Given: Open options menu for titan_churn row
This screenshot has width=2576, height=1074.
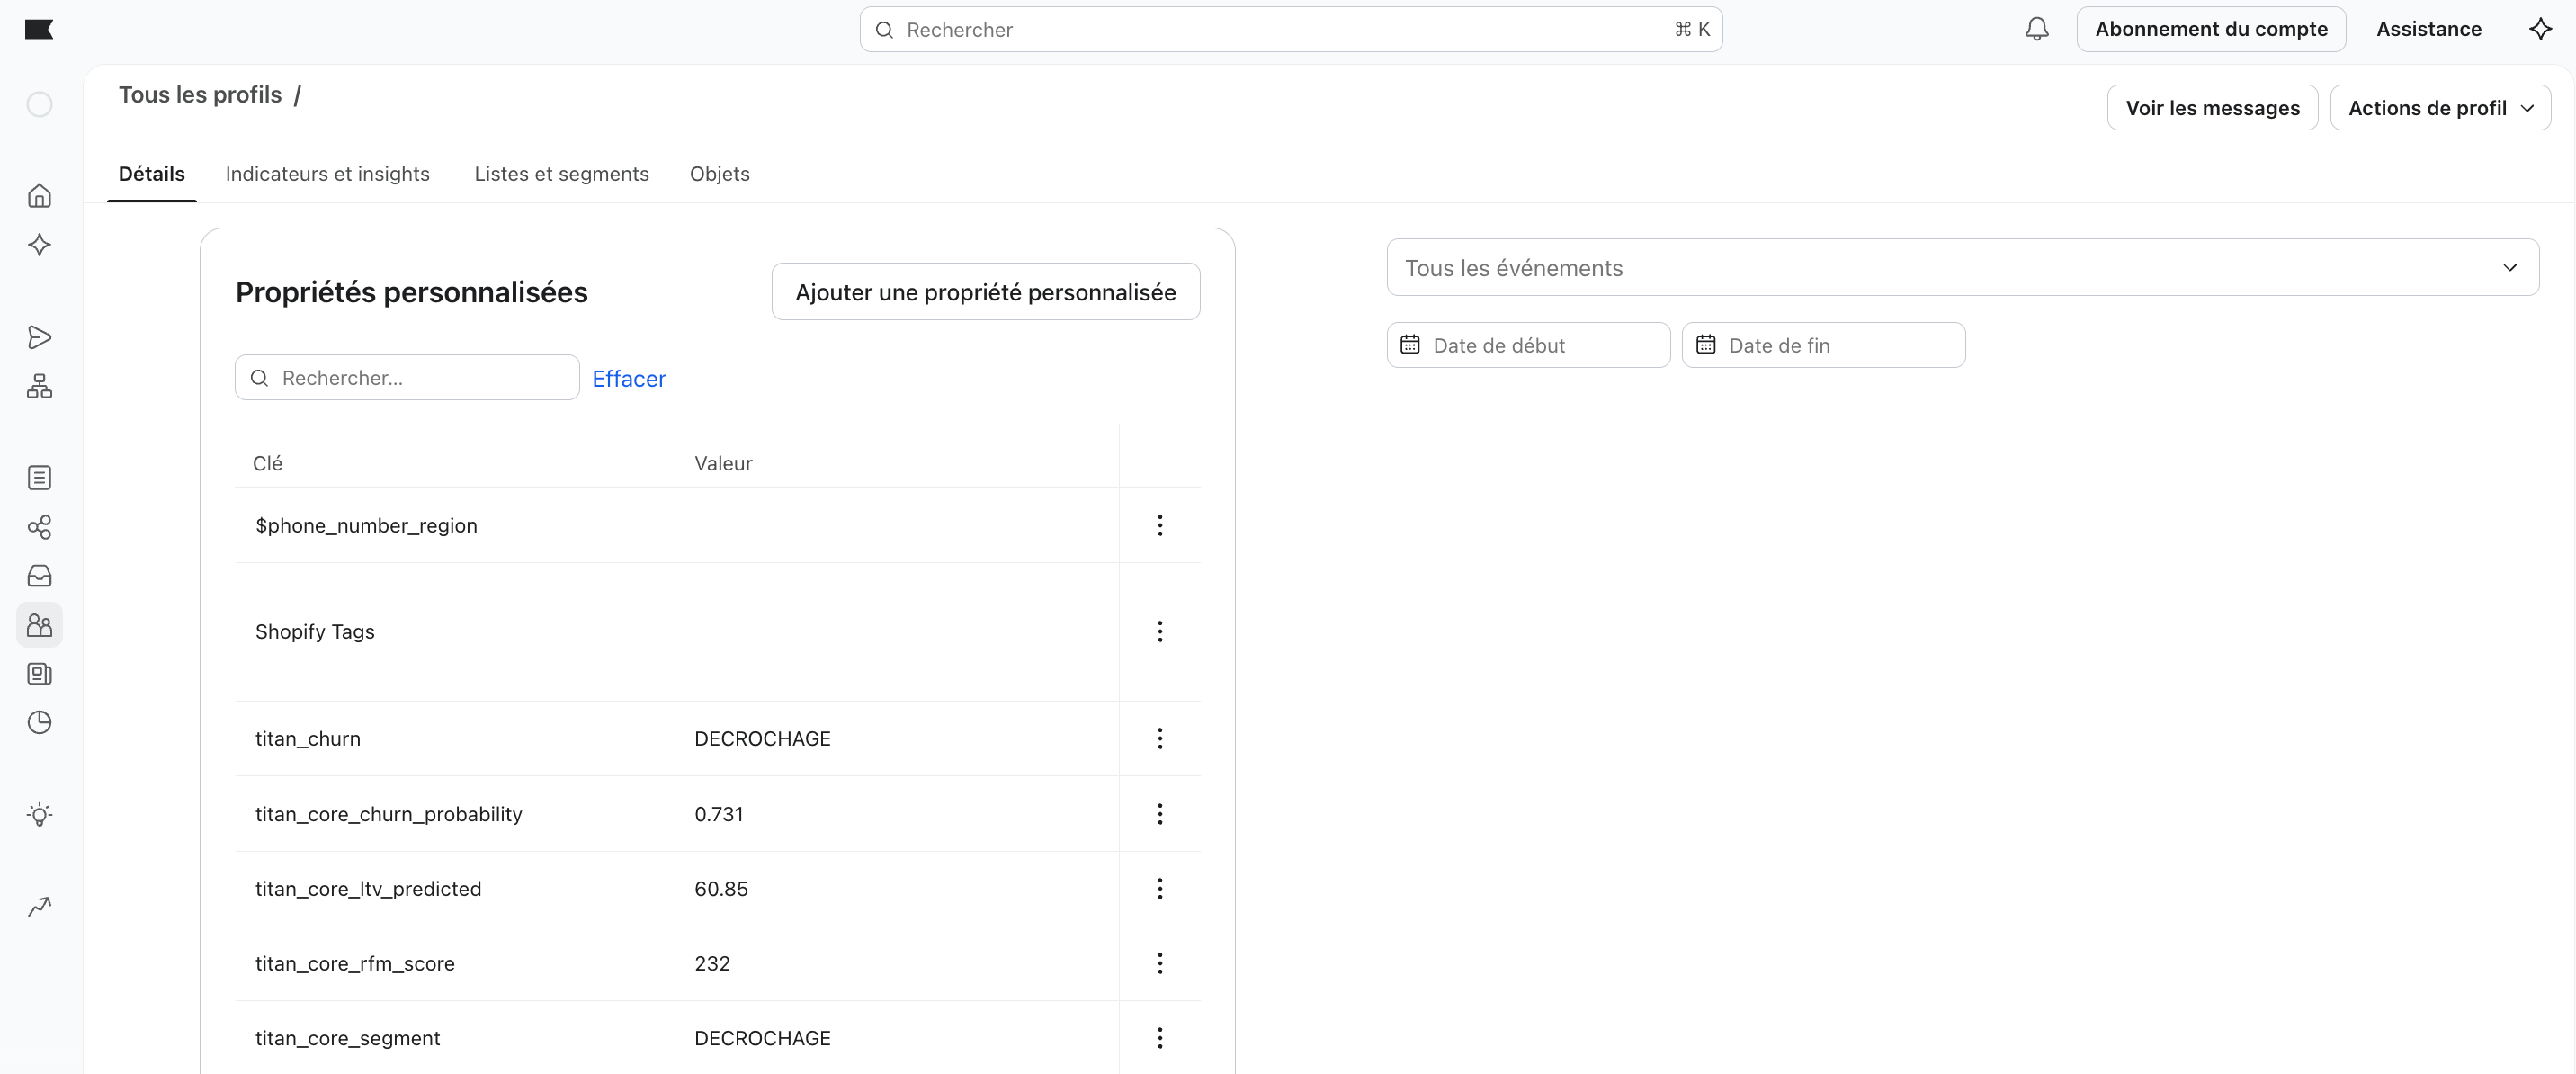Looking at the screenshot, I should coord(1160,738).
